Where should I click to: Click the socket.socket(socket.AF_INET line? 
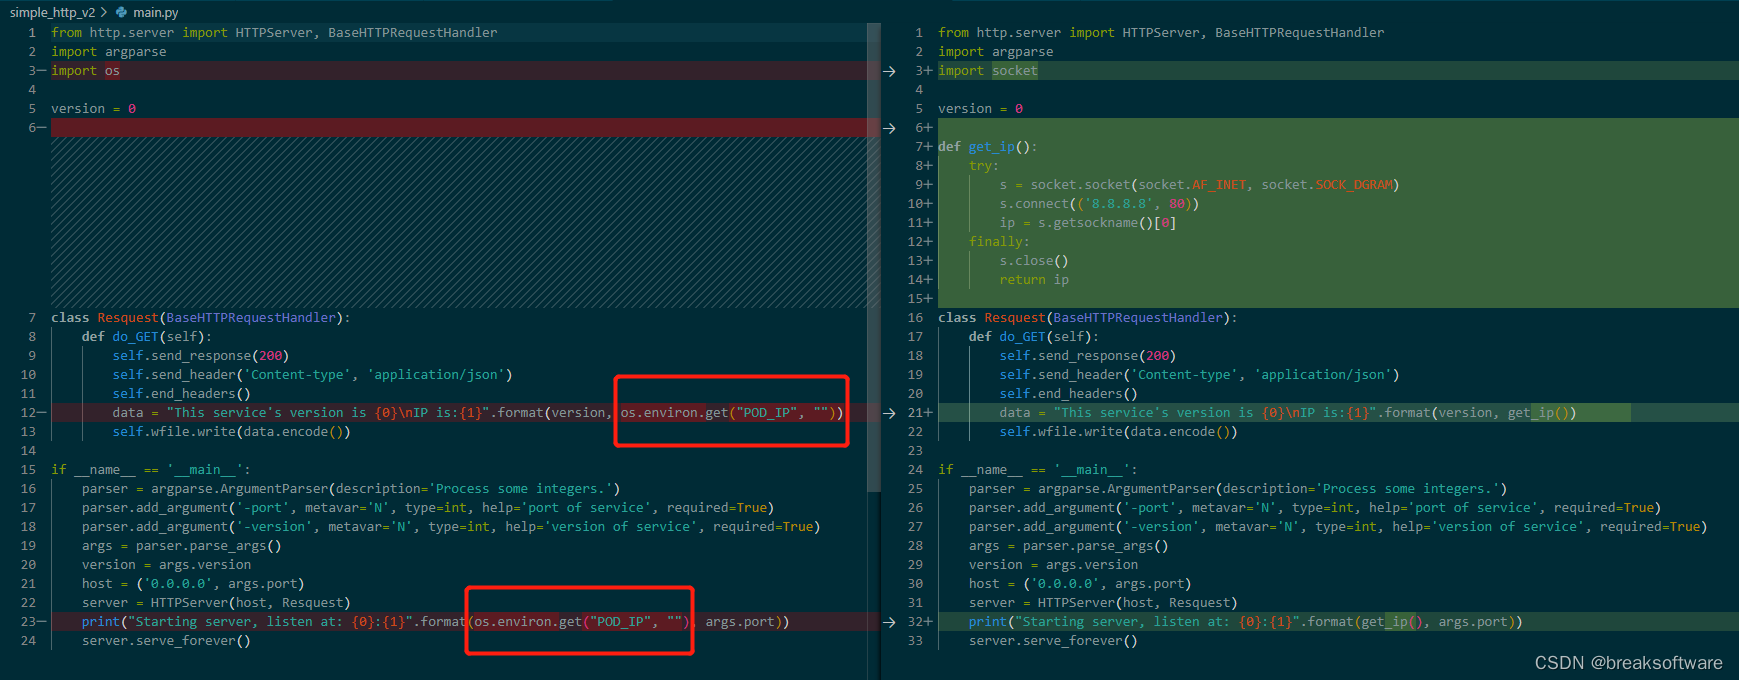click(1199, 185)
